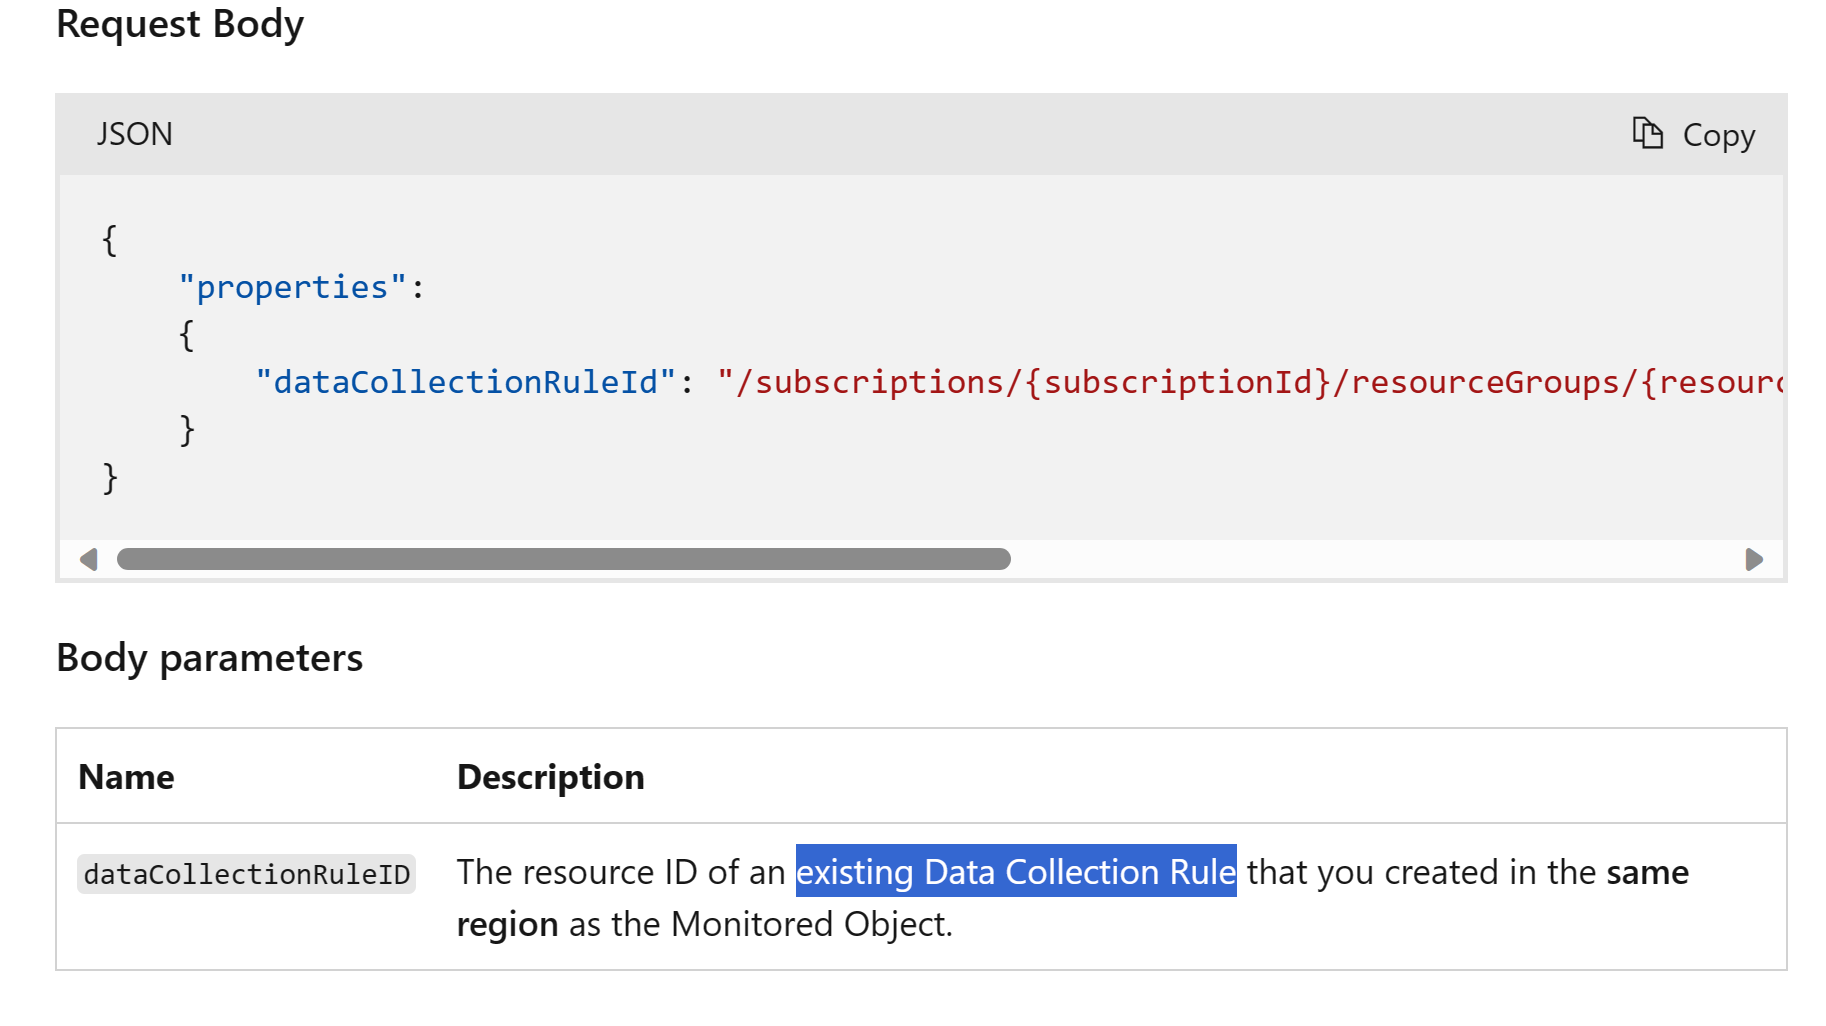Click the JSON language label

coord(135,134)
